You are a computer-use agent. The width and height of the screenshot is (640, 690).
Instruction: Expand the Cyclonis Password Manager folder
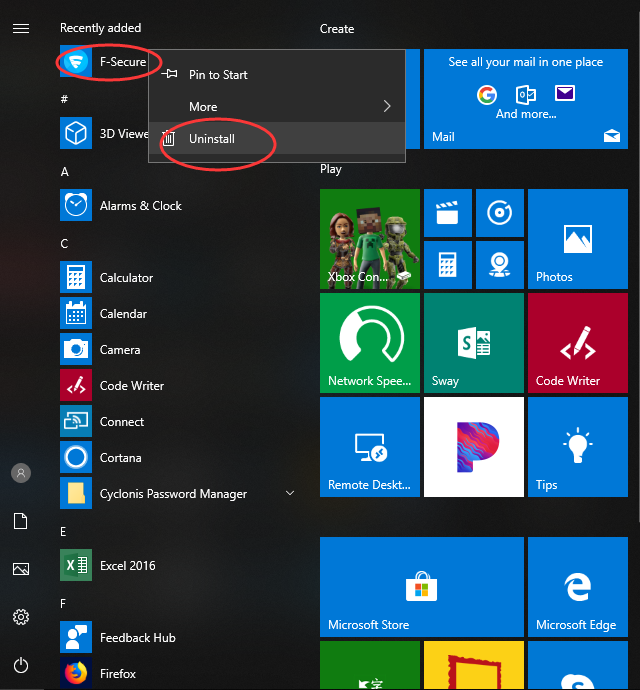point(290,493)
